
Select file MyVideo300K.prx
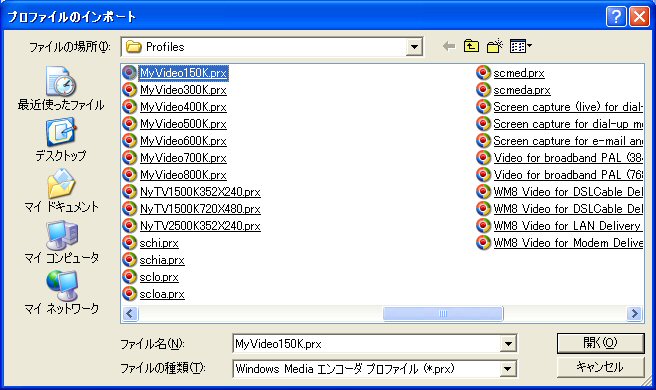pyautogui.click(x=183, y=90)
